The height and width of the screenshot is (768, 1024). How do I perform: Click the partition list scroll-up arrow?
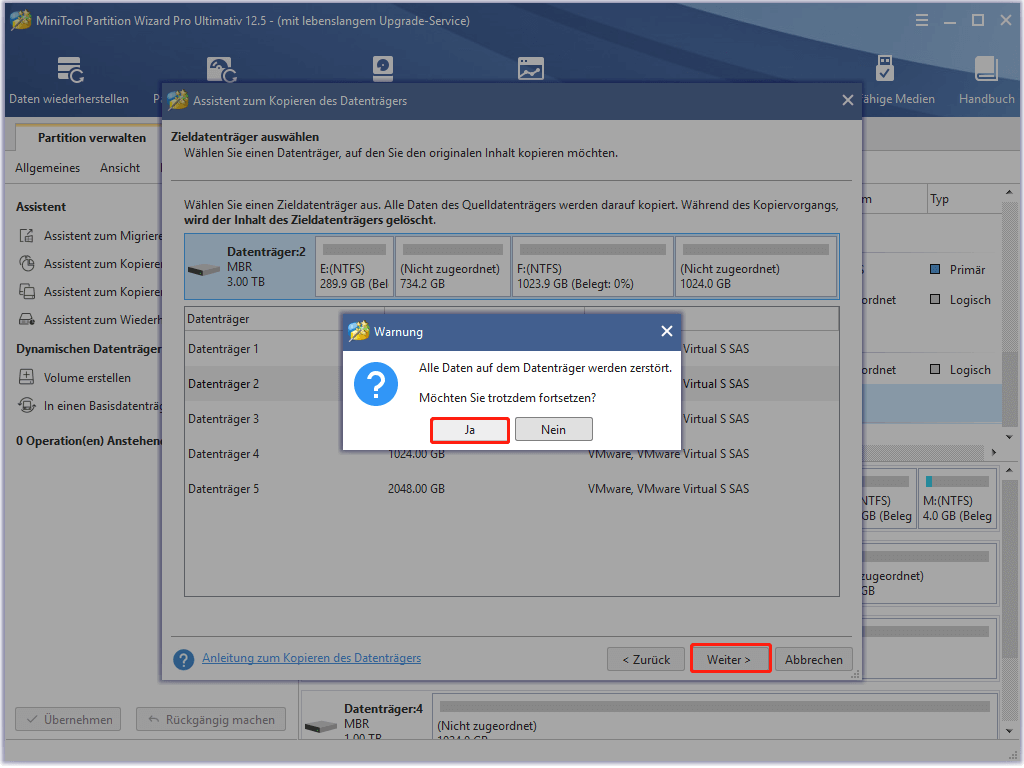point(1009,193)
